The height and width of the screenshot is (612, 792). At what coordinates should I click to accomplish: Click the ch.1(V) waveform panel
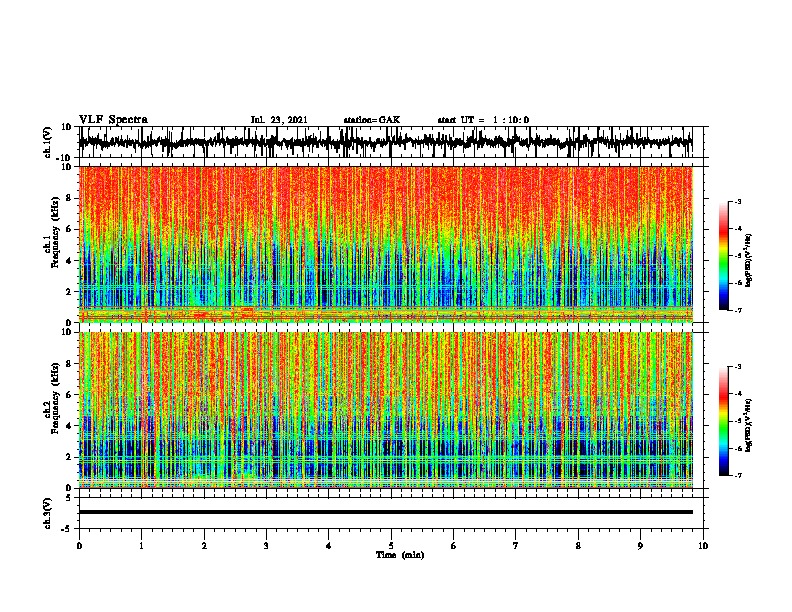coord(391,142)
